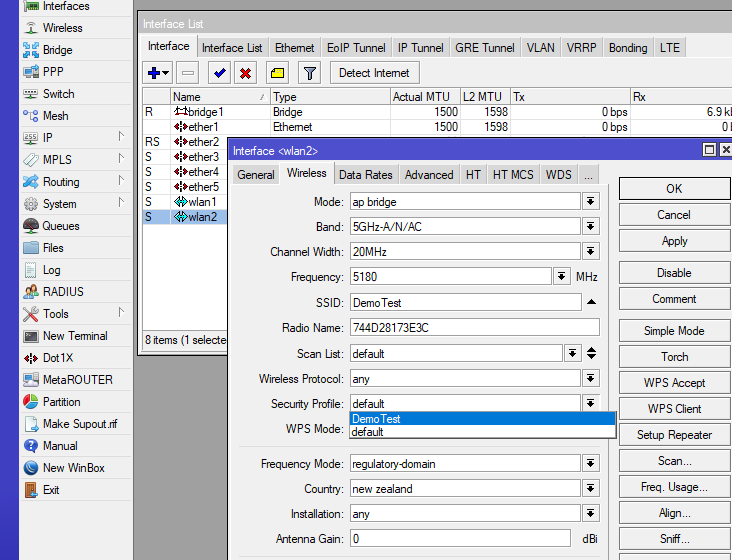The height and width of the screenshot is (560, 732).
Task: Click the Freq. Usage button
Action: point(674,487)
